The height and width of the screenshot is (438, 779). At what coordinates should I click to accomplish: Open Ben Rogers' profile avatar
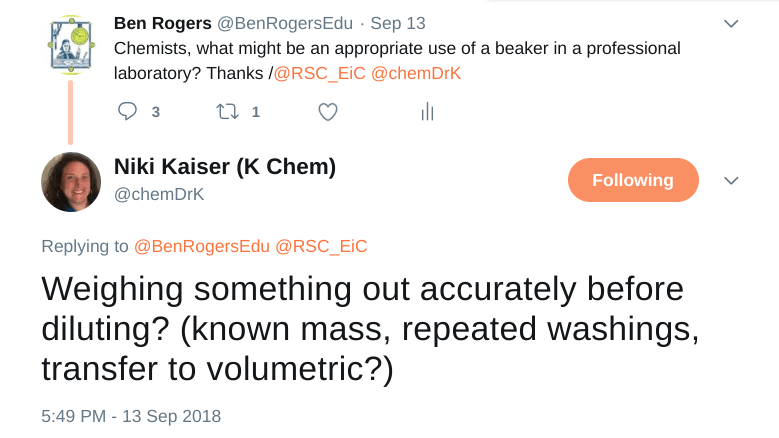[x=71, y=41]
